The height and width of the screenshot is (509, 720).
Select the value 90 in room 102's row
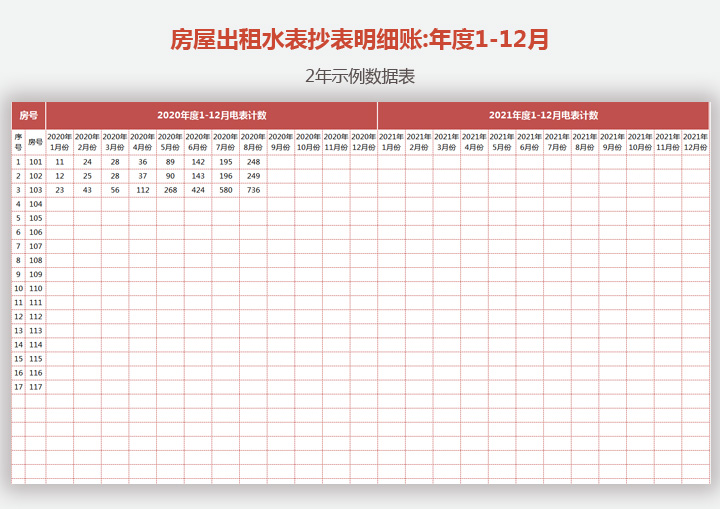coord(170,176)
